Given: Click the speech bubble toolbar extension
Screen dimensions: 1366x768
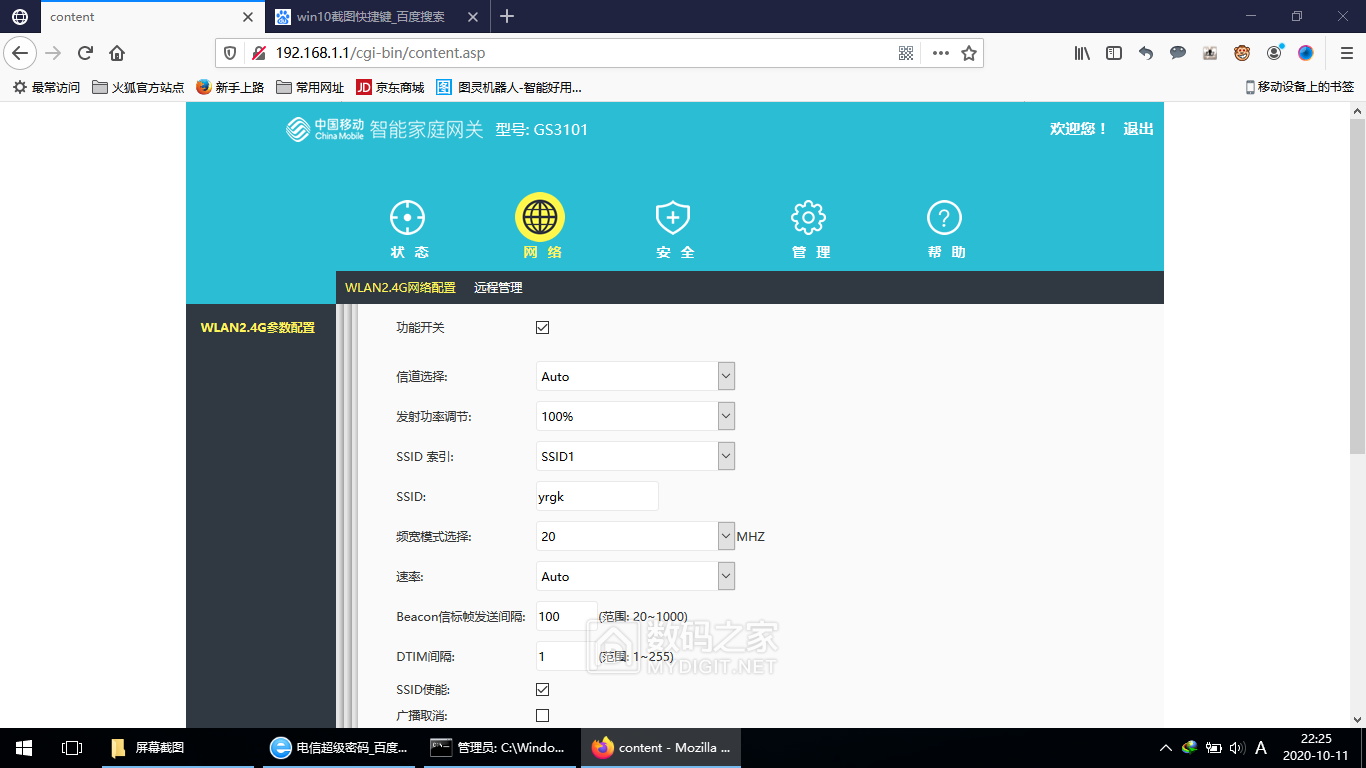Looking at the screenshot, I should point(1178,53).
